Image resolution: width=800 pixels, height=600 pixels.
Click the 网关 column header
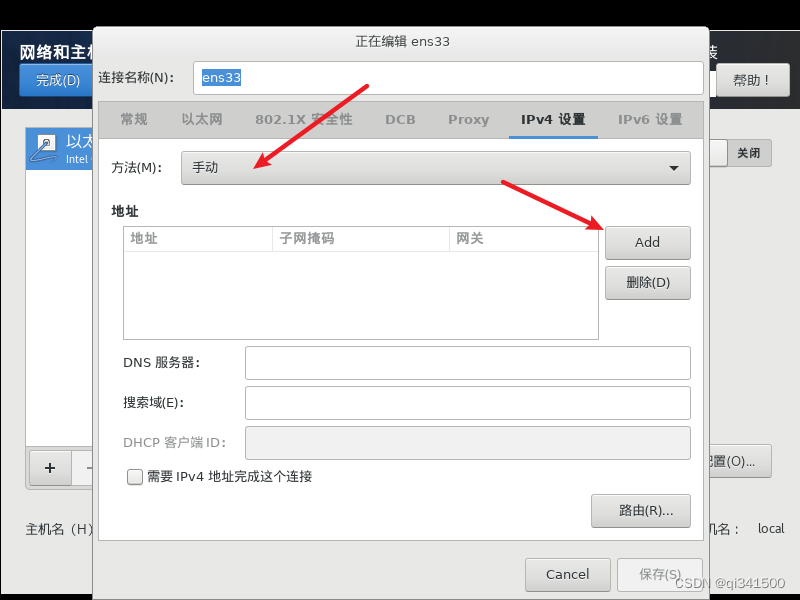[523, 239]
